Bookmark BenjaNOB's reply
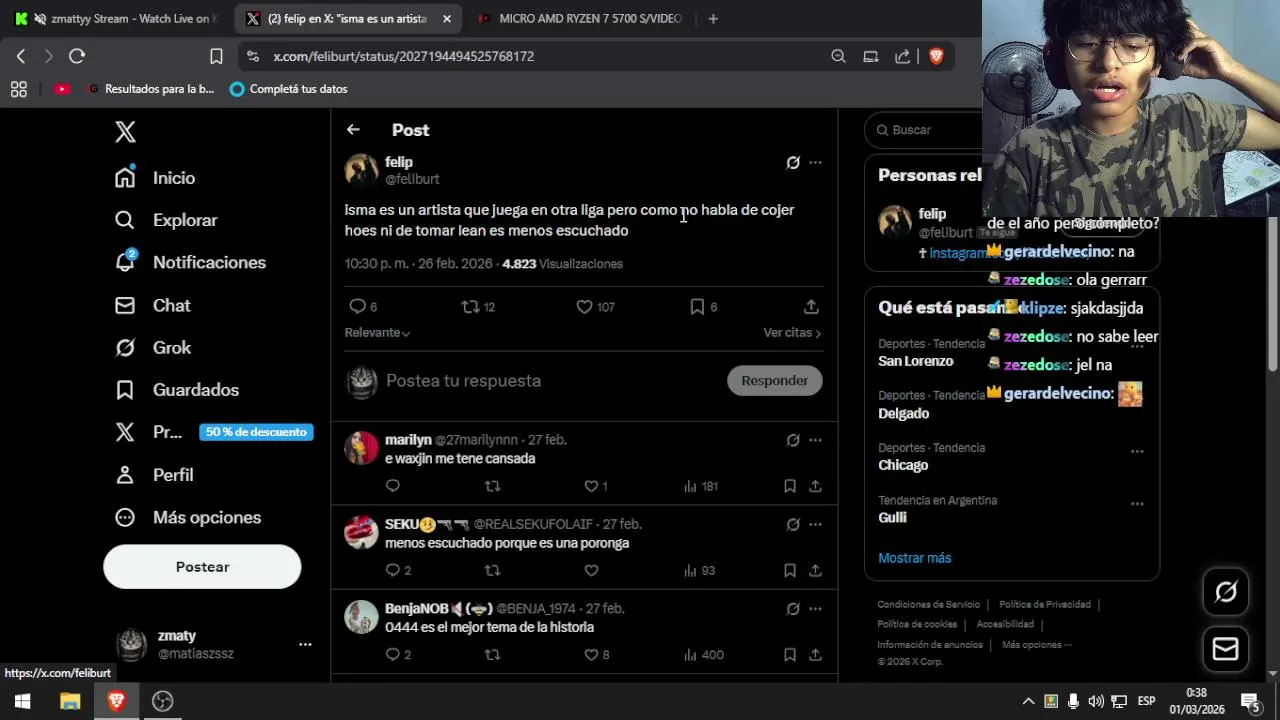Viewport: 1280px width, 720px height. point(790,655)
